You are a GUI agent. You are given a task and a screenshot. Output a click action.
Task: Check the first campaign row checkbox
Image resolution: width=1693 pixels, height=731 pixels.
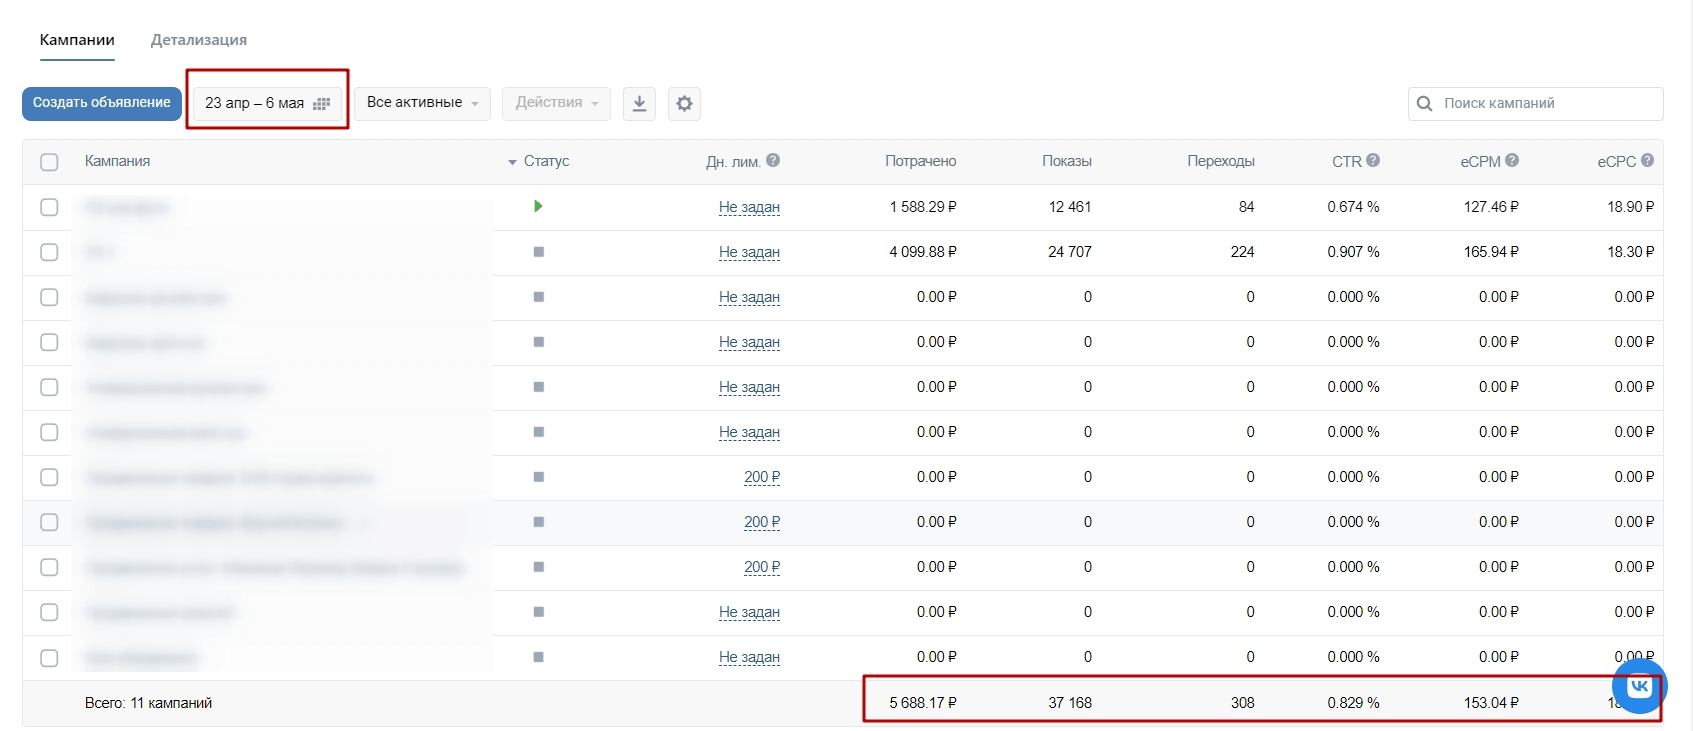click(x=49, y=207)
